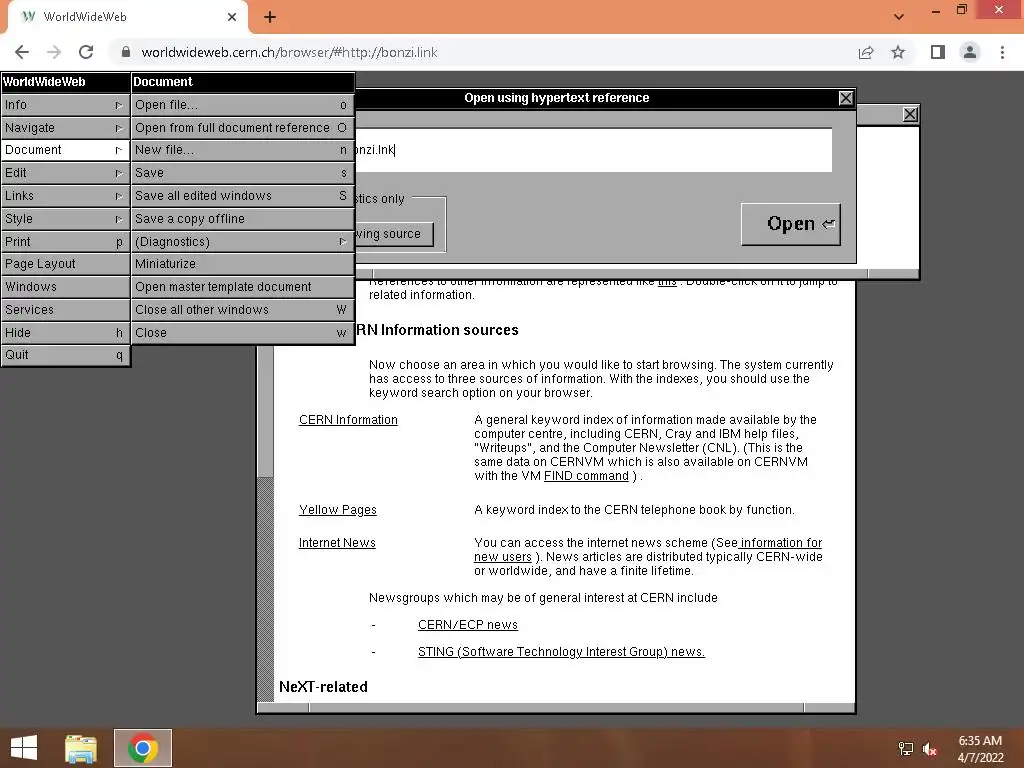Screen dimensions: 1024x768
Task: Close the window behind the dialog
Action: pyautogui.click(x=910, y=114)
